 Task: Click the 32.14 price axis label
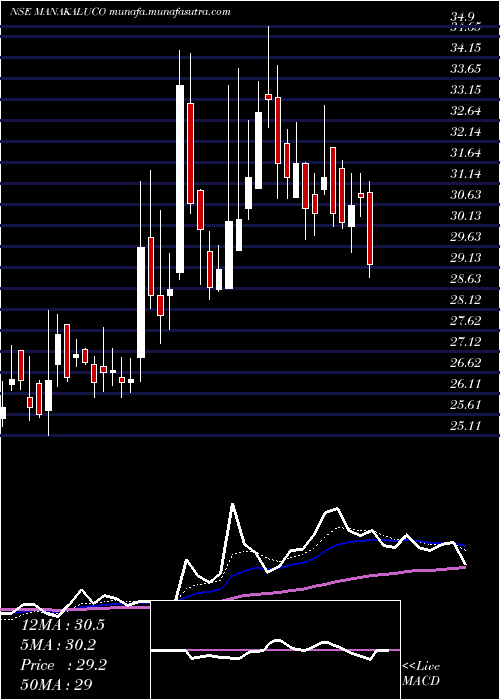466,132
